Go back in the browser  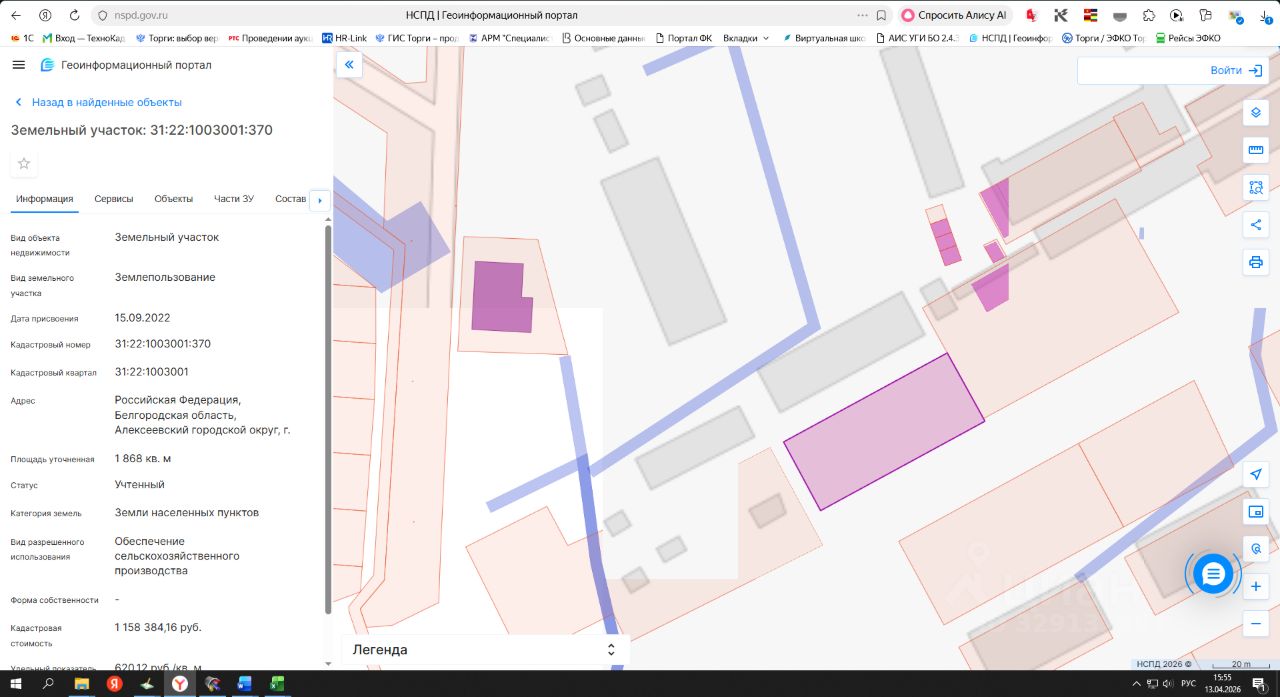17,16
